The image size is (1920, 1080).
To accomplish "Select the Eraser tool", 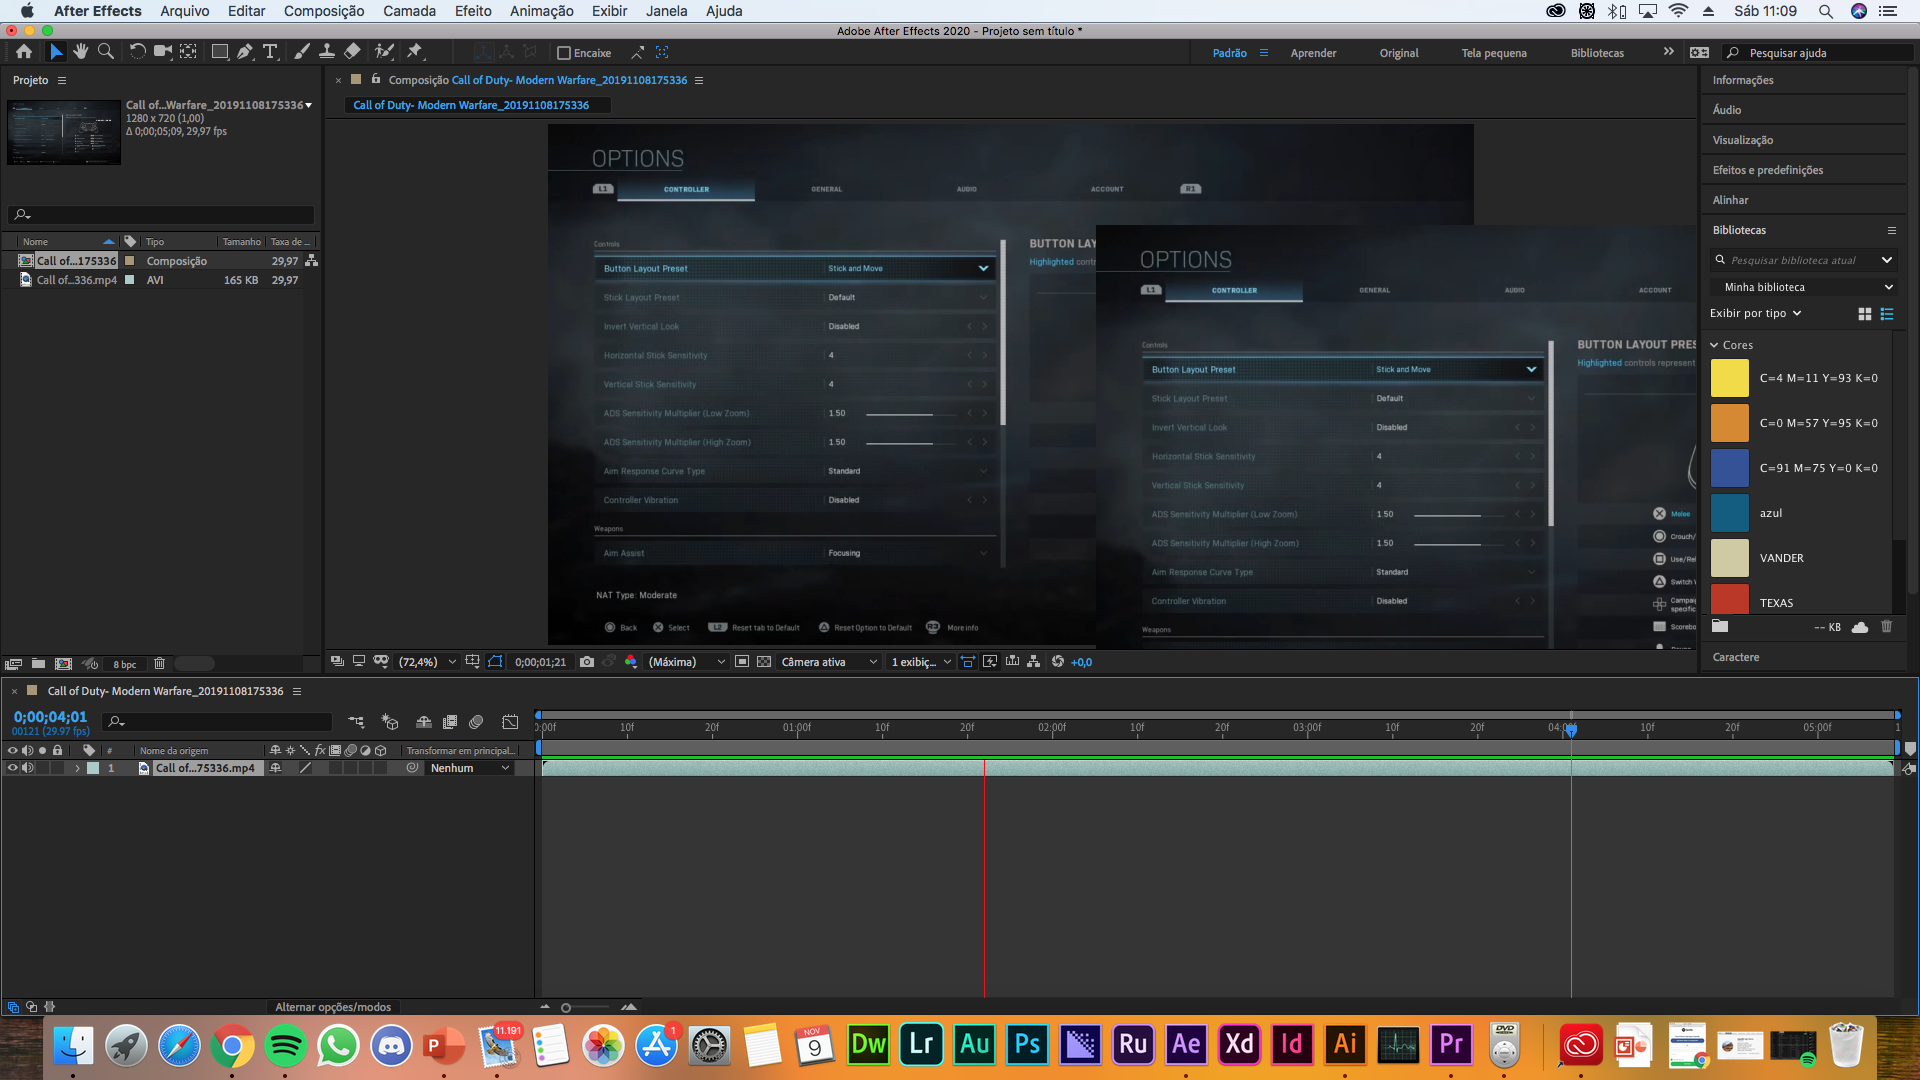I will pyautogui.click(x=353, y=52).
